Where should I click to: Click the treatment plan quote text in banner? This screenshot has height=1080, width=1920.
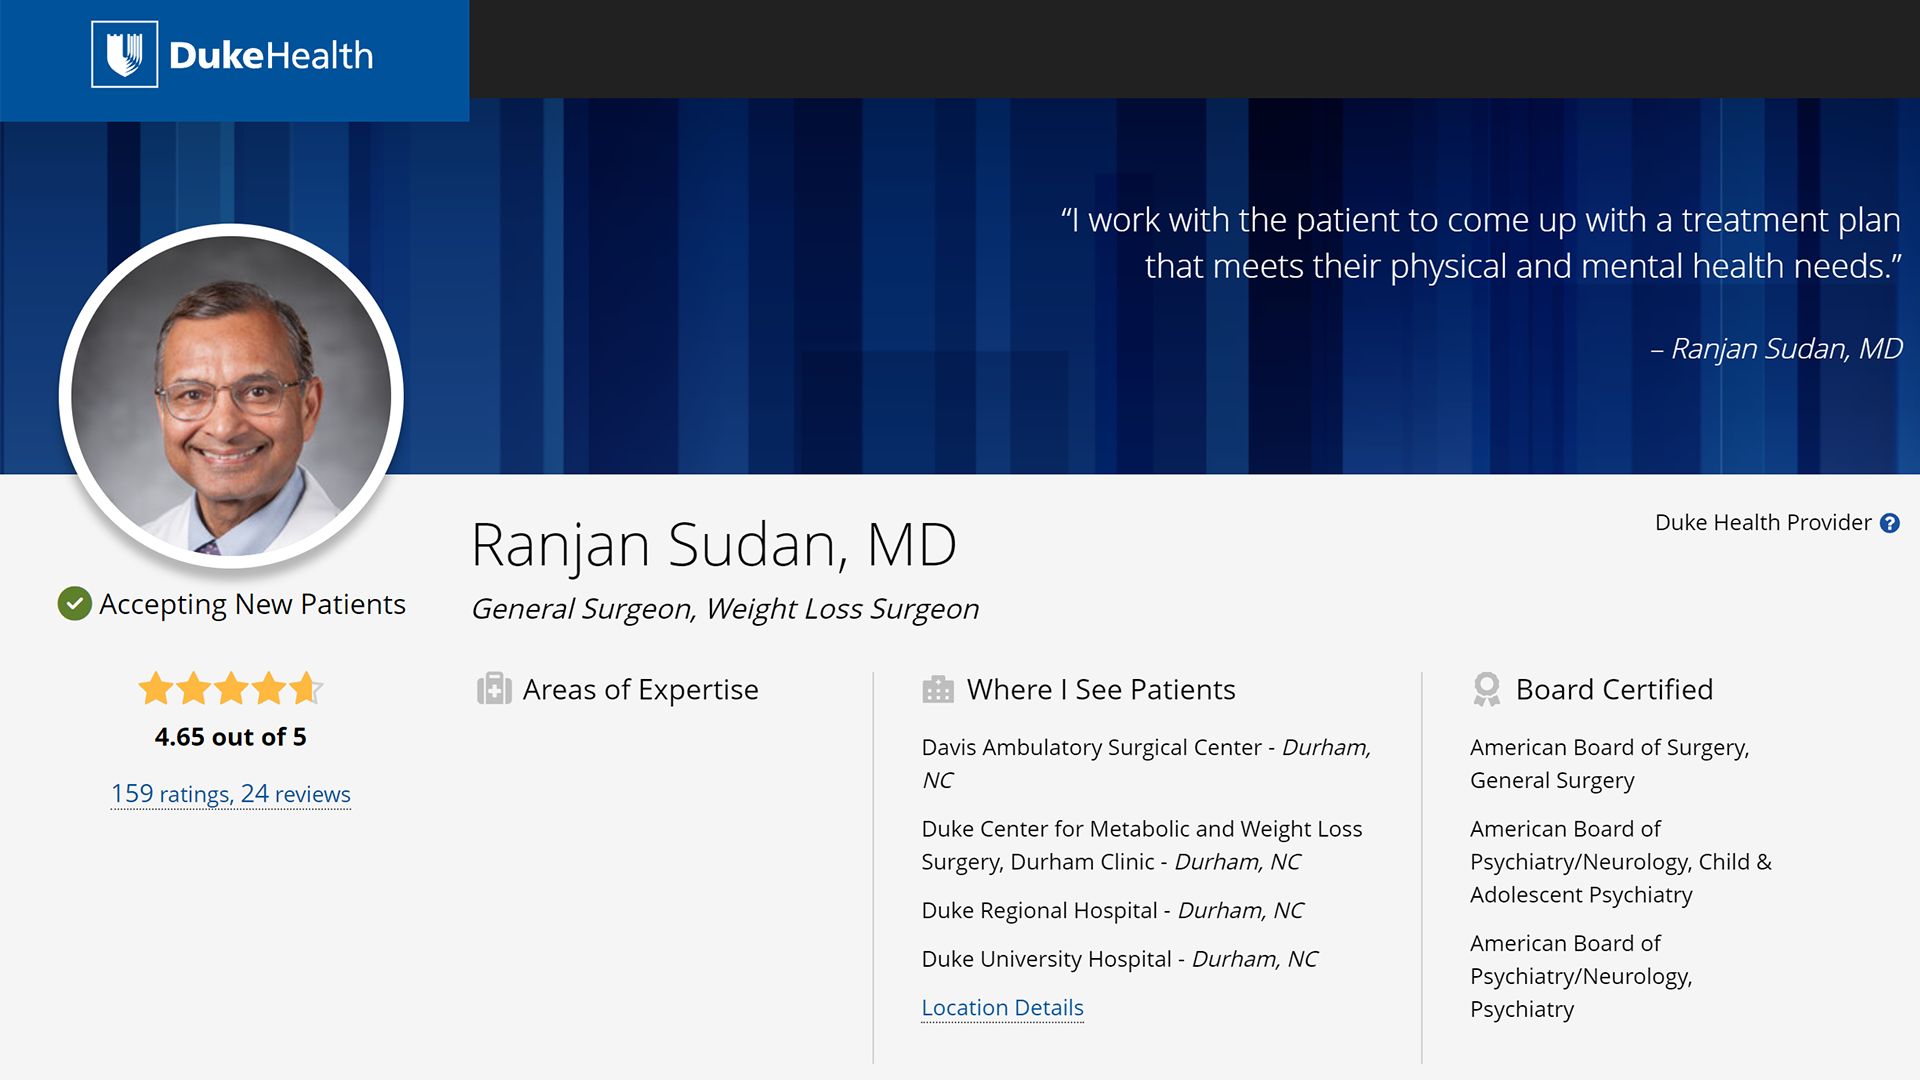coord(1481,243)
